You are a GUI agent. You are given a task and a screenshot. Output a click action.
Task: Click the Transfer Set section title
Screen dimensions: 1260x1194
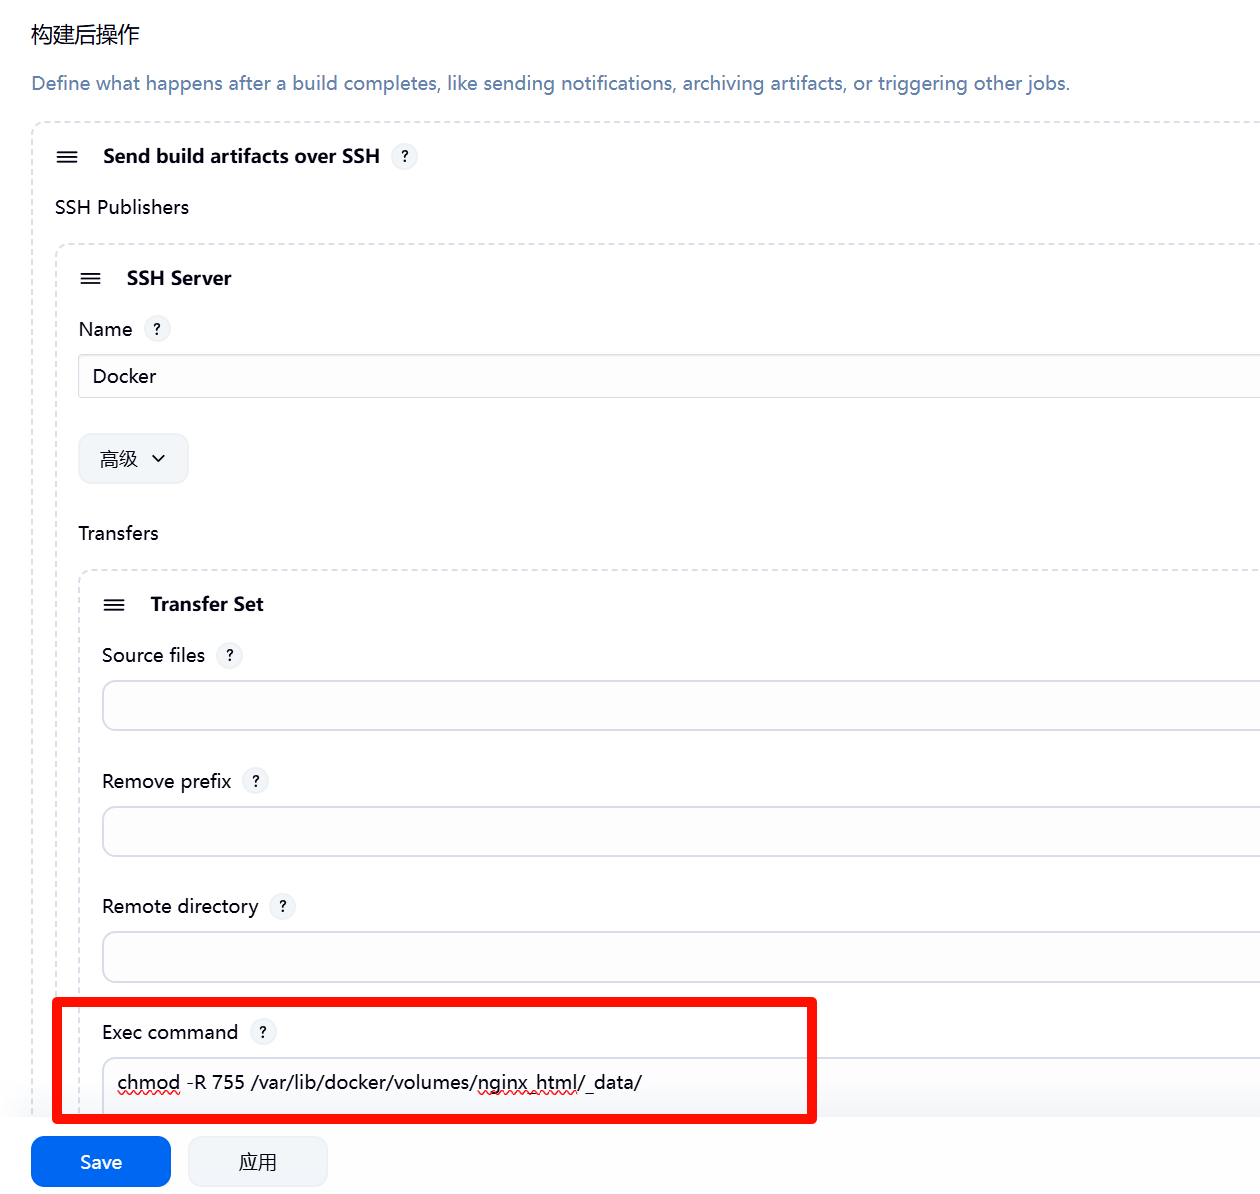207,604
